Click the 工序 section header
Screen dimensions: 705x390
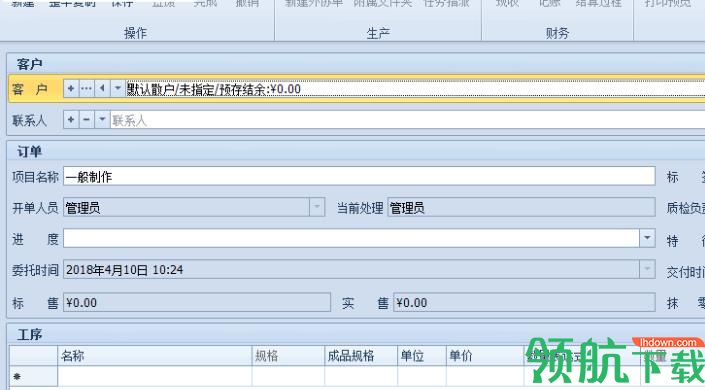coord(30,334)
